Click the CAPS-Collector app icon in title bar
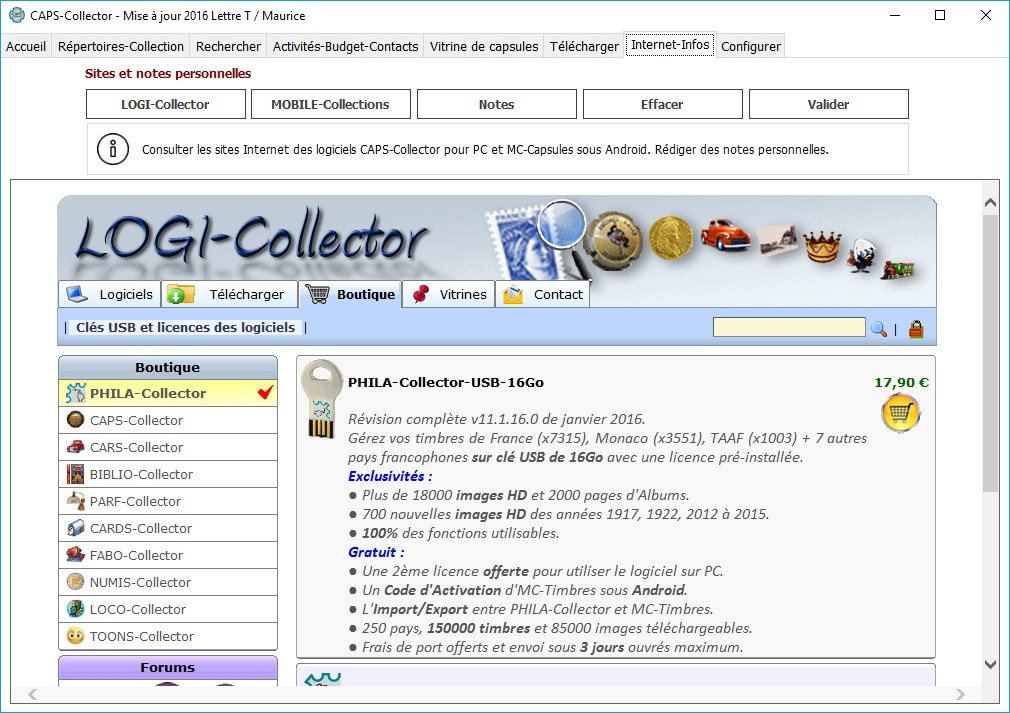The height and width of the screenshot is (713, 1010). click(17, 15)
